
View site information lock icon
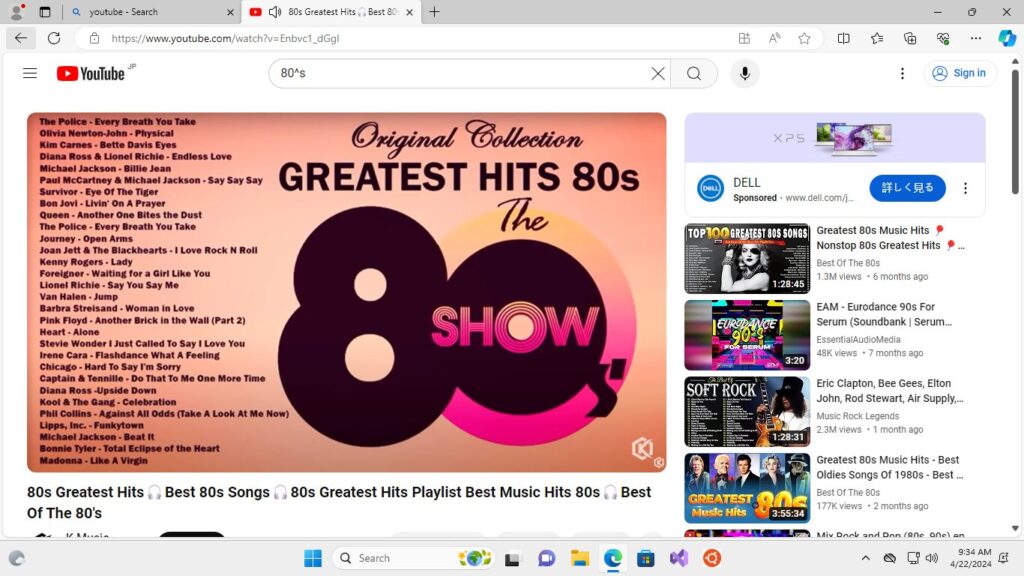tap(94, 39)
